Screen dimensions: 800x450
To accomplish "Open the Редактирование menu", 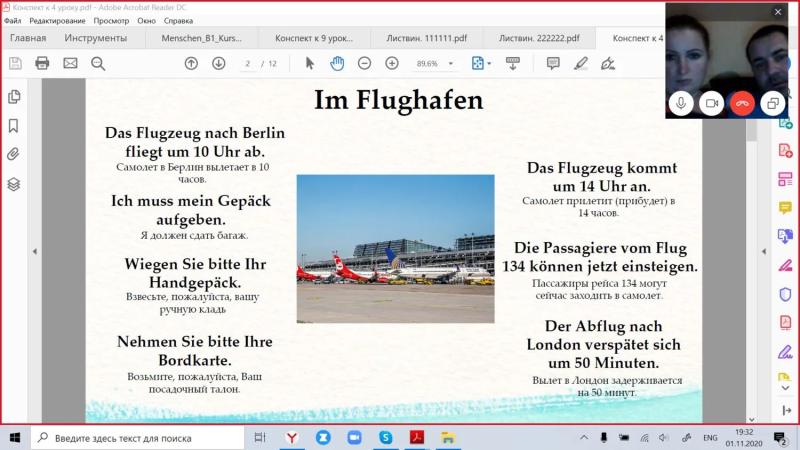I will (57, 21).
